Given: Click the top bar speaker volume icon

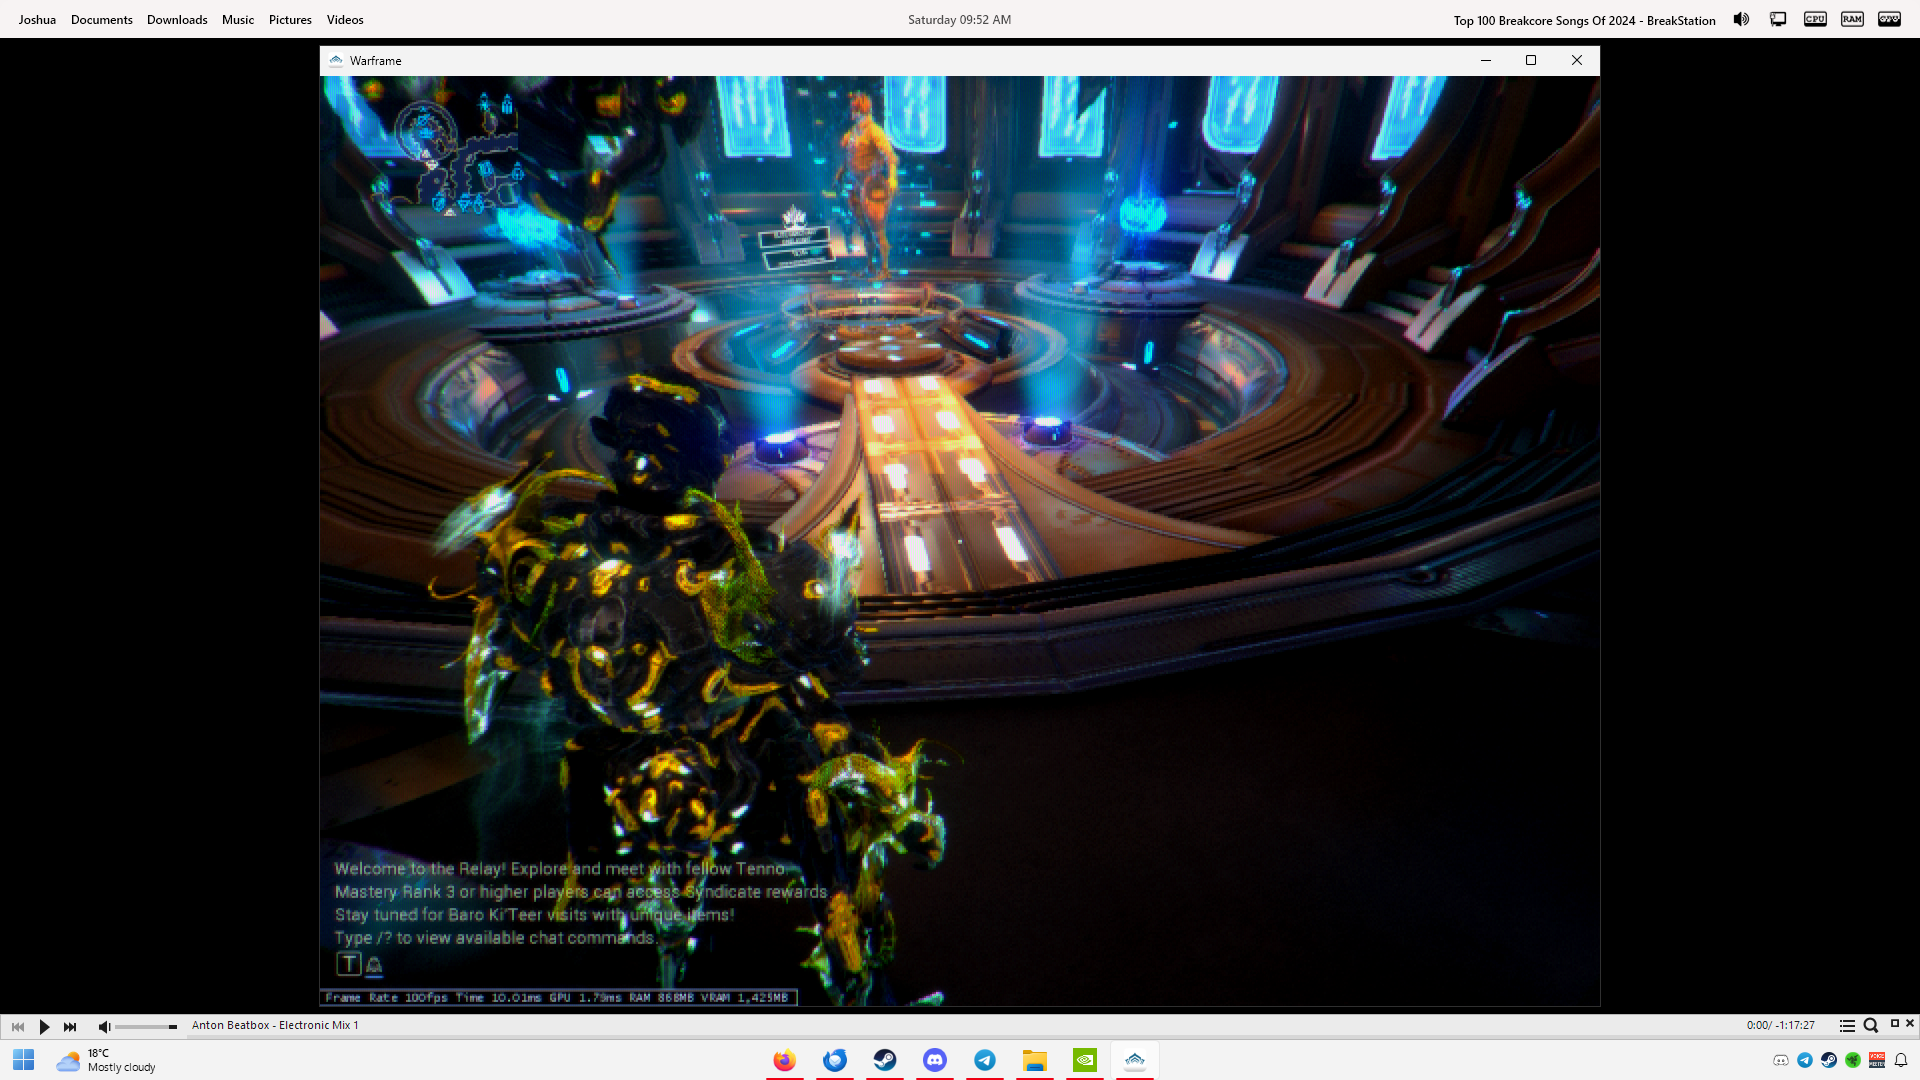Looking at the screenshot, I should [x=1741, y=19].
